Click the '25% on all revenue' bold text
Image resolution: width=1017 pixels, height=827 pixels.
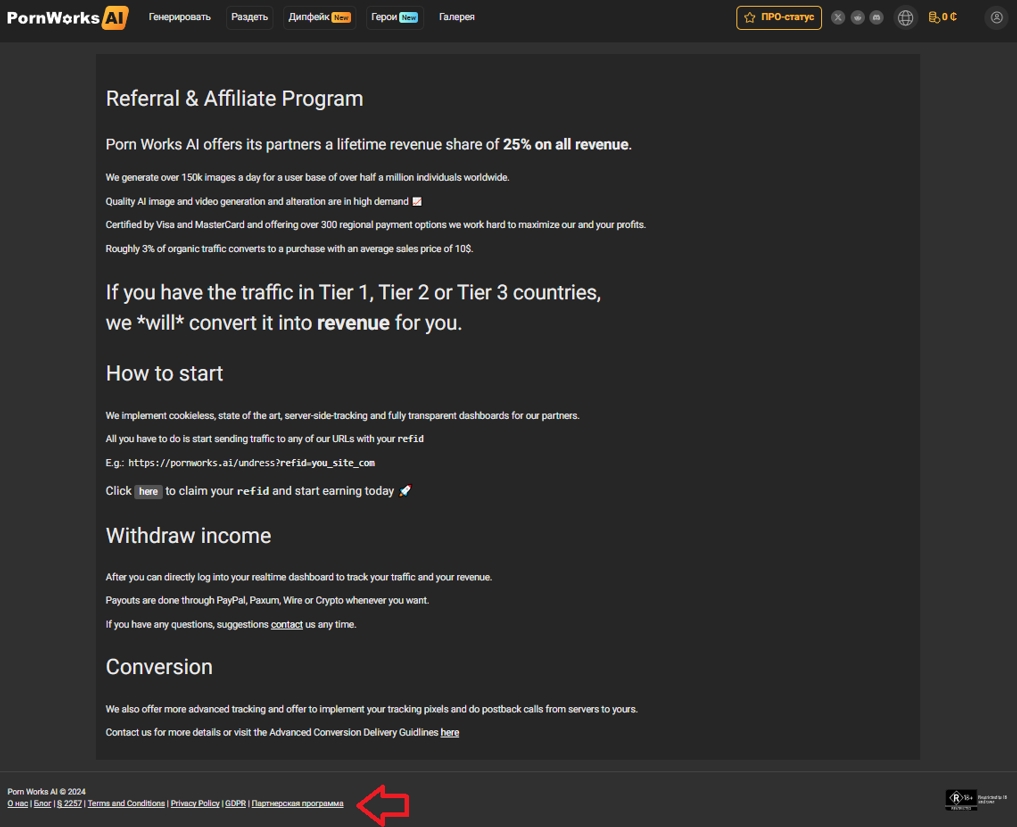(566, 144)
